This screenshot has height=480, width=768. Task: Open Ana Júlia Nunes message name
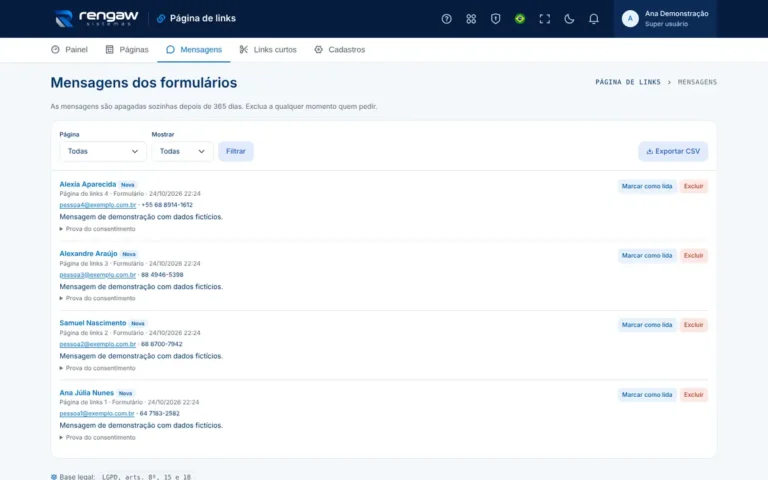(86, 393)
